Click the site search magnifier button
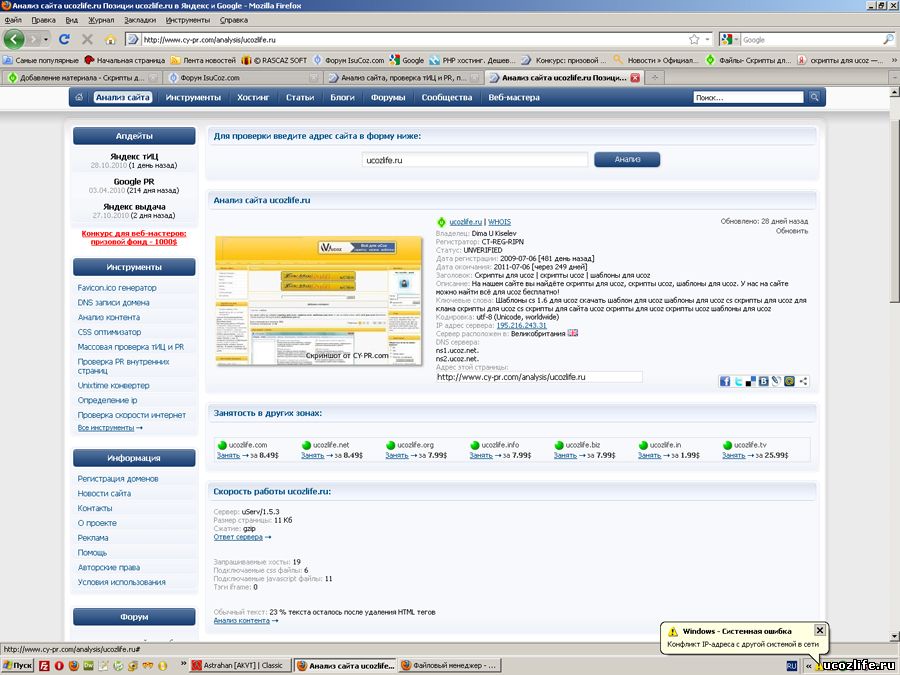Viewport: 900px width, 675px height. point(814,97)
